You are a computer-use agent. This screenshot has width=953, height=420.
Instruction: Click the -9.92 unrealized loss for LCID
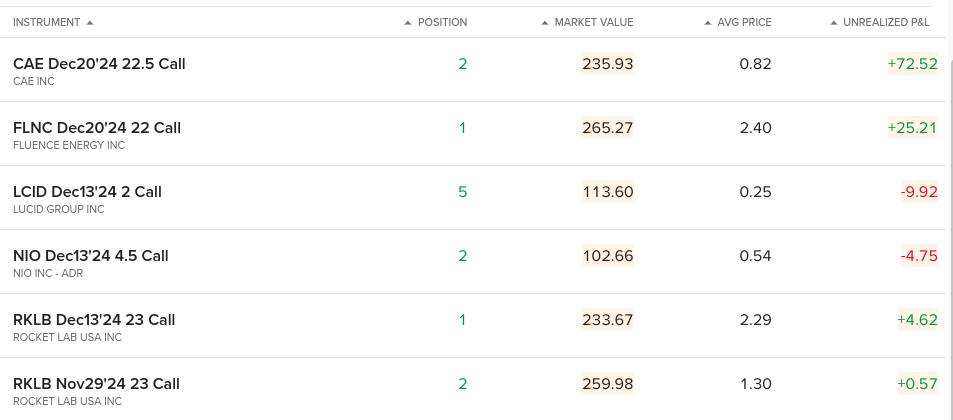pyautogui.click(x=919, y=192)
